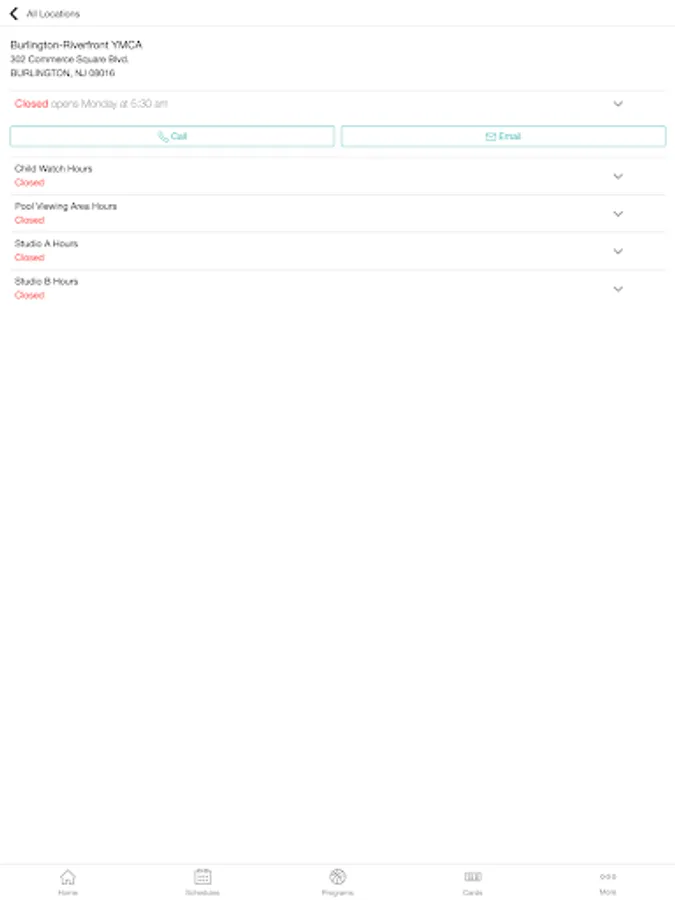Open the Home tab

(x=68, y=882)
